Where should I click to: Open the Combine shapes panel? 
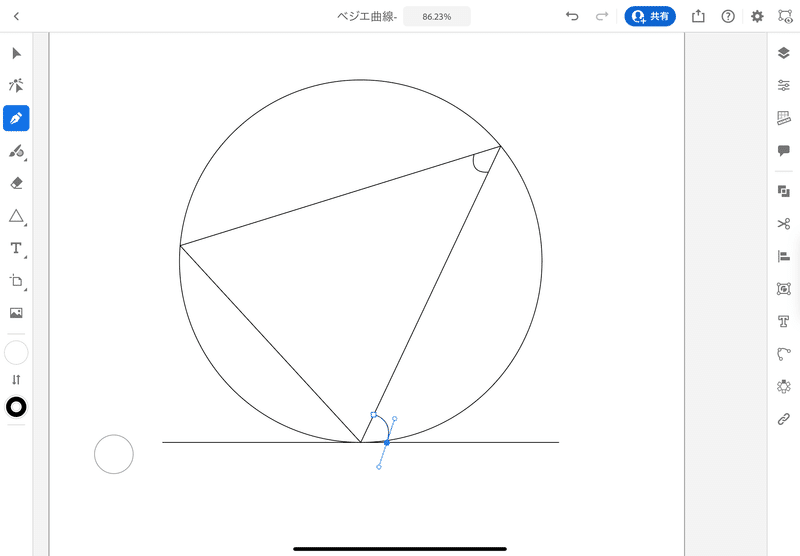pos(784,191)
